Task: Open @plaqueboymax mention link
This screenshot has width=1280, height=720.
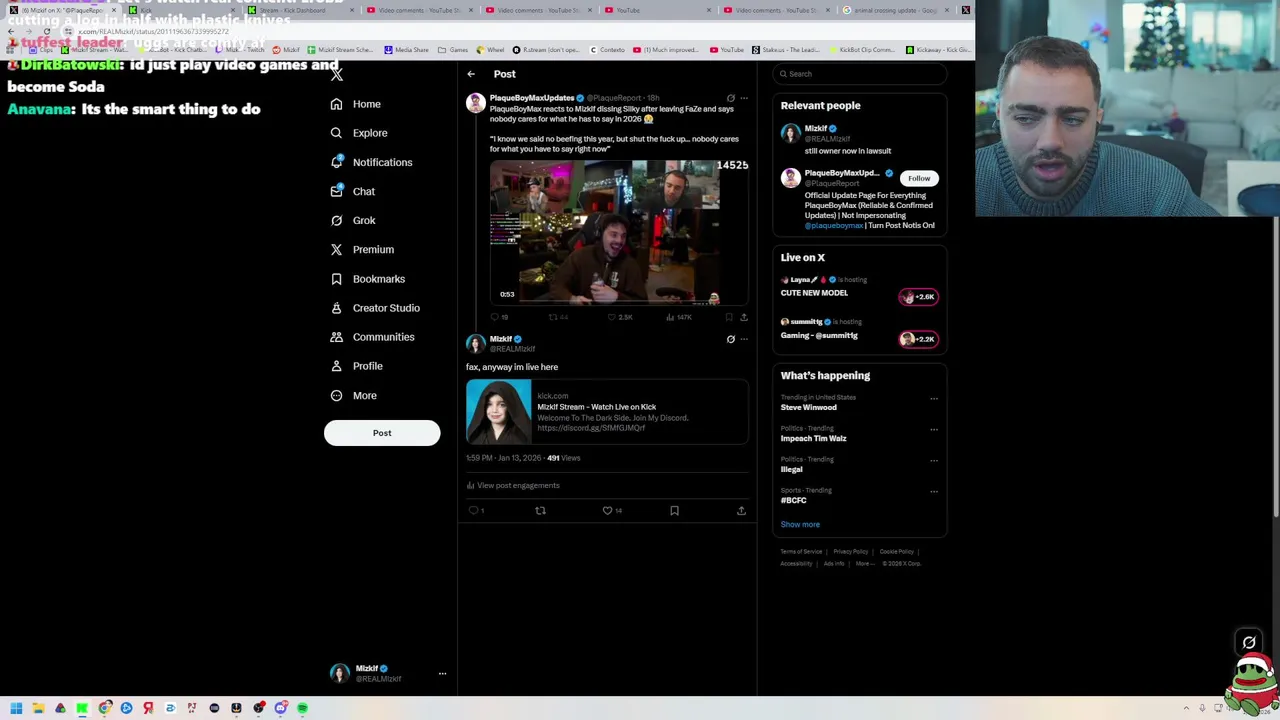Action: pos(834,225)
